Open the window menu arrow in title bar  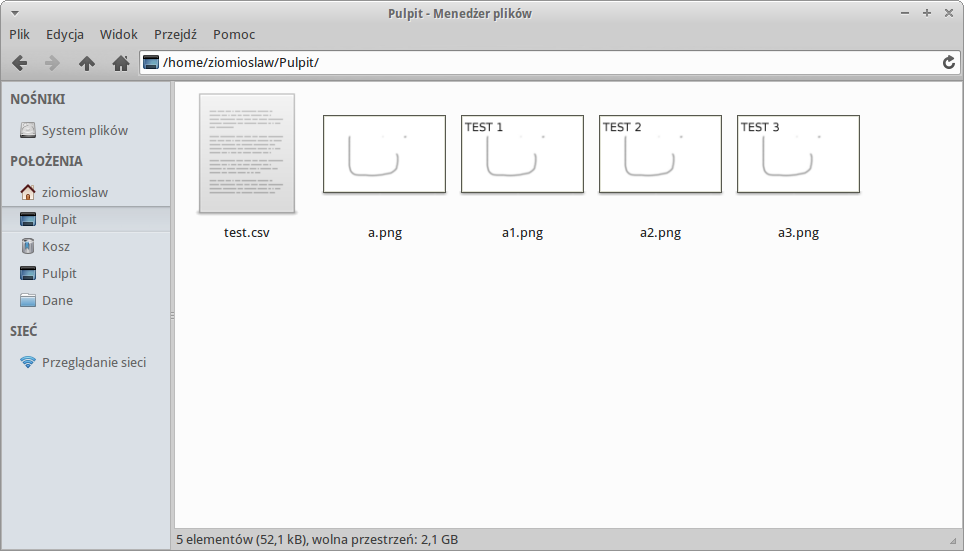(x=14, y=13)
